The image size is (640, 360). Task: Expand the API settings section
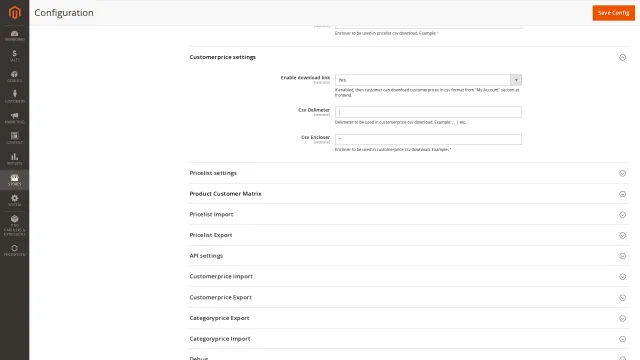pos(622,256)
